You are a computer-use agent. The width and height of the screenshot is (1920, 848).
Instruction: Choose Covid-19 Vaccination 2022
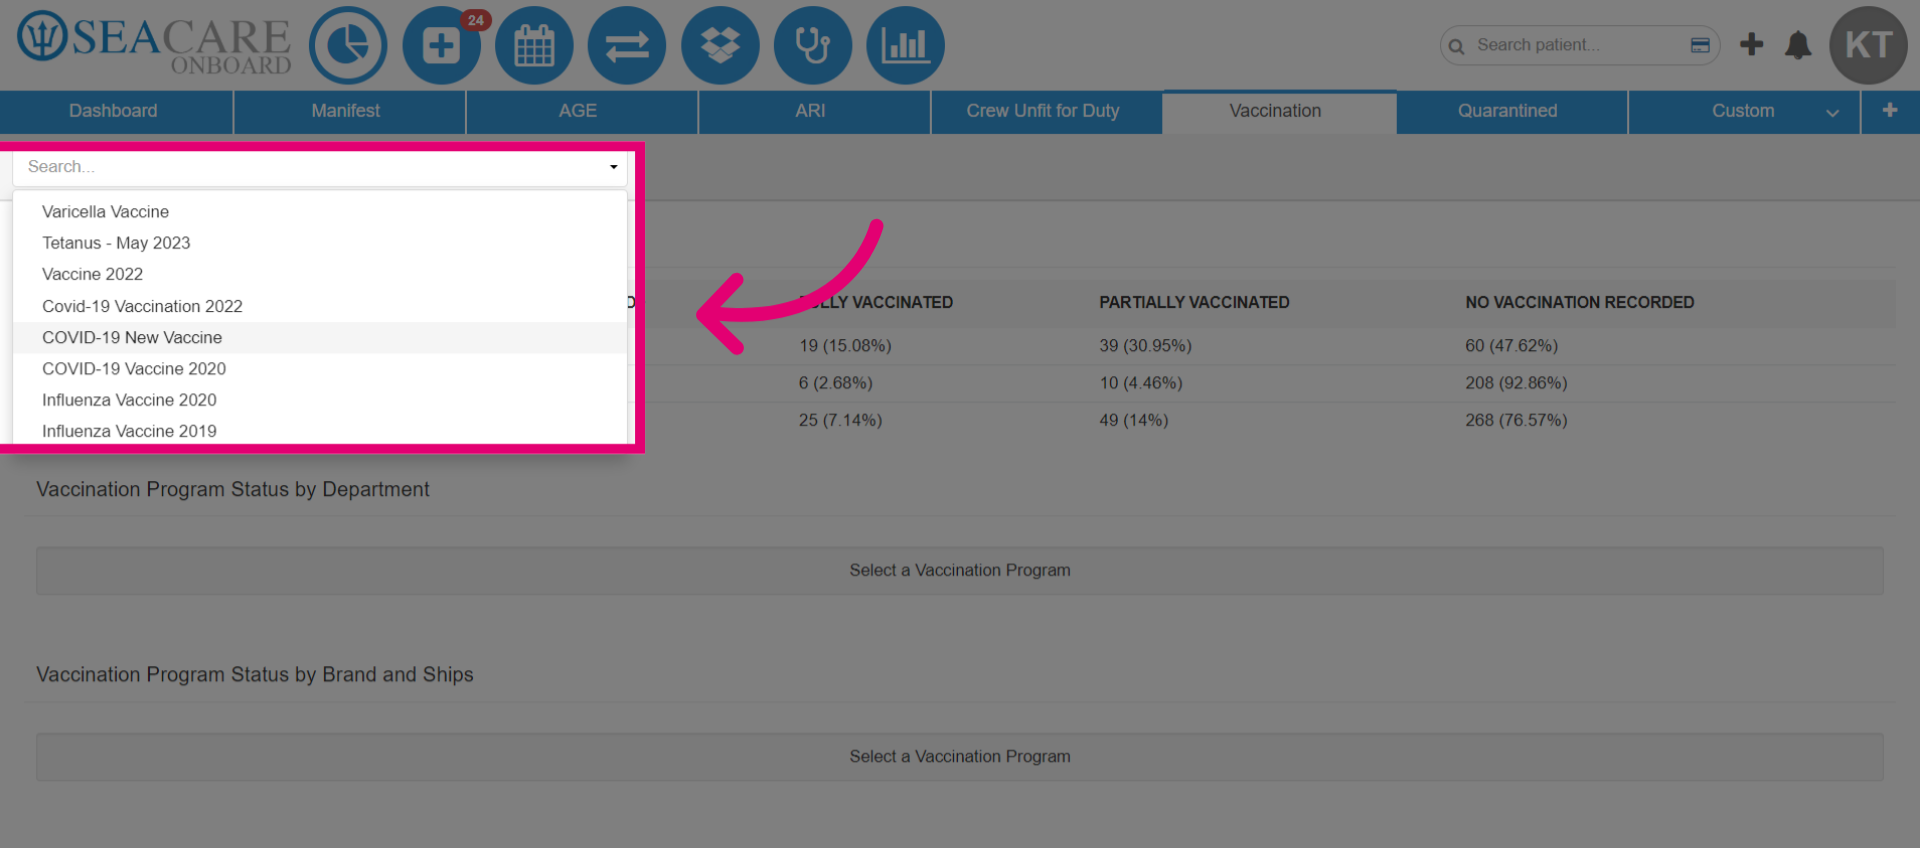(320, 306)
